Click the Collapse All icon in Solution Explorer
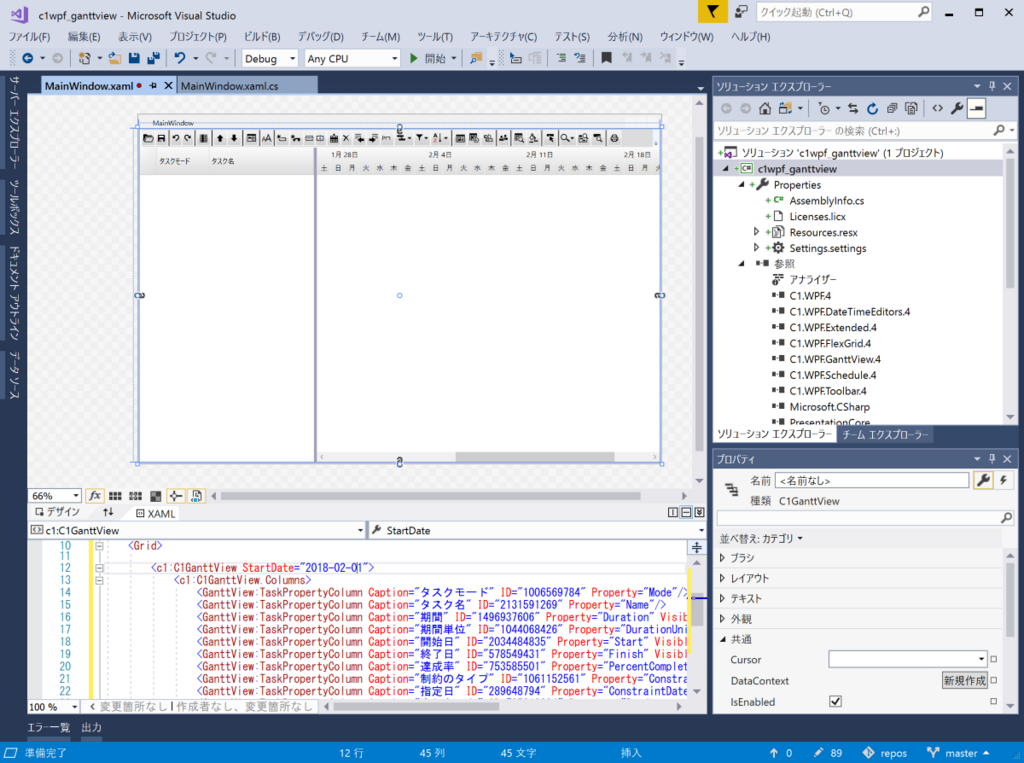 click(x=892, y=108)
